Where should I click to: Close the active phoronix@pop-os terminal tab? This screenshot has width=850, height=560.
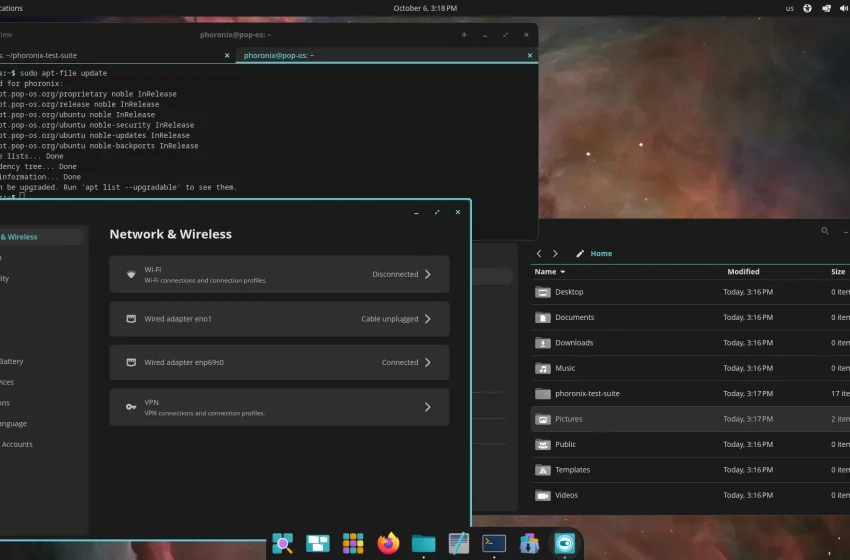(x=530, y=55)
